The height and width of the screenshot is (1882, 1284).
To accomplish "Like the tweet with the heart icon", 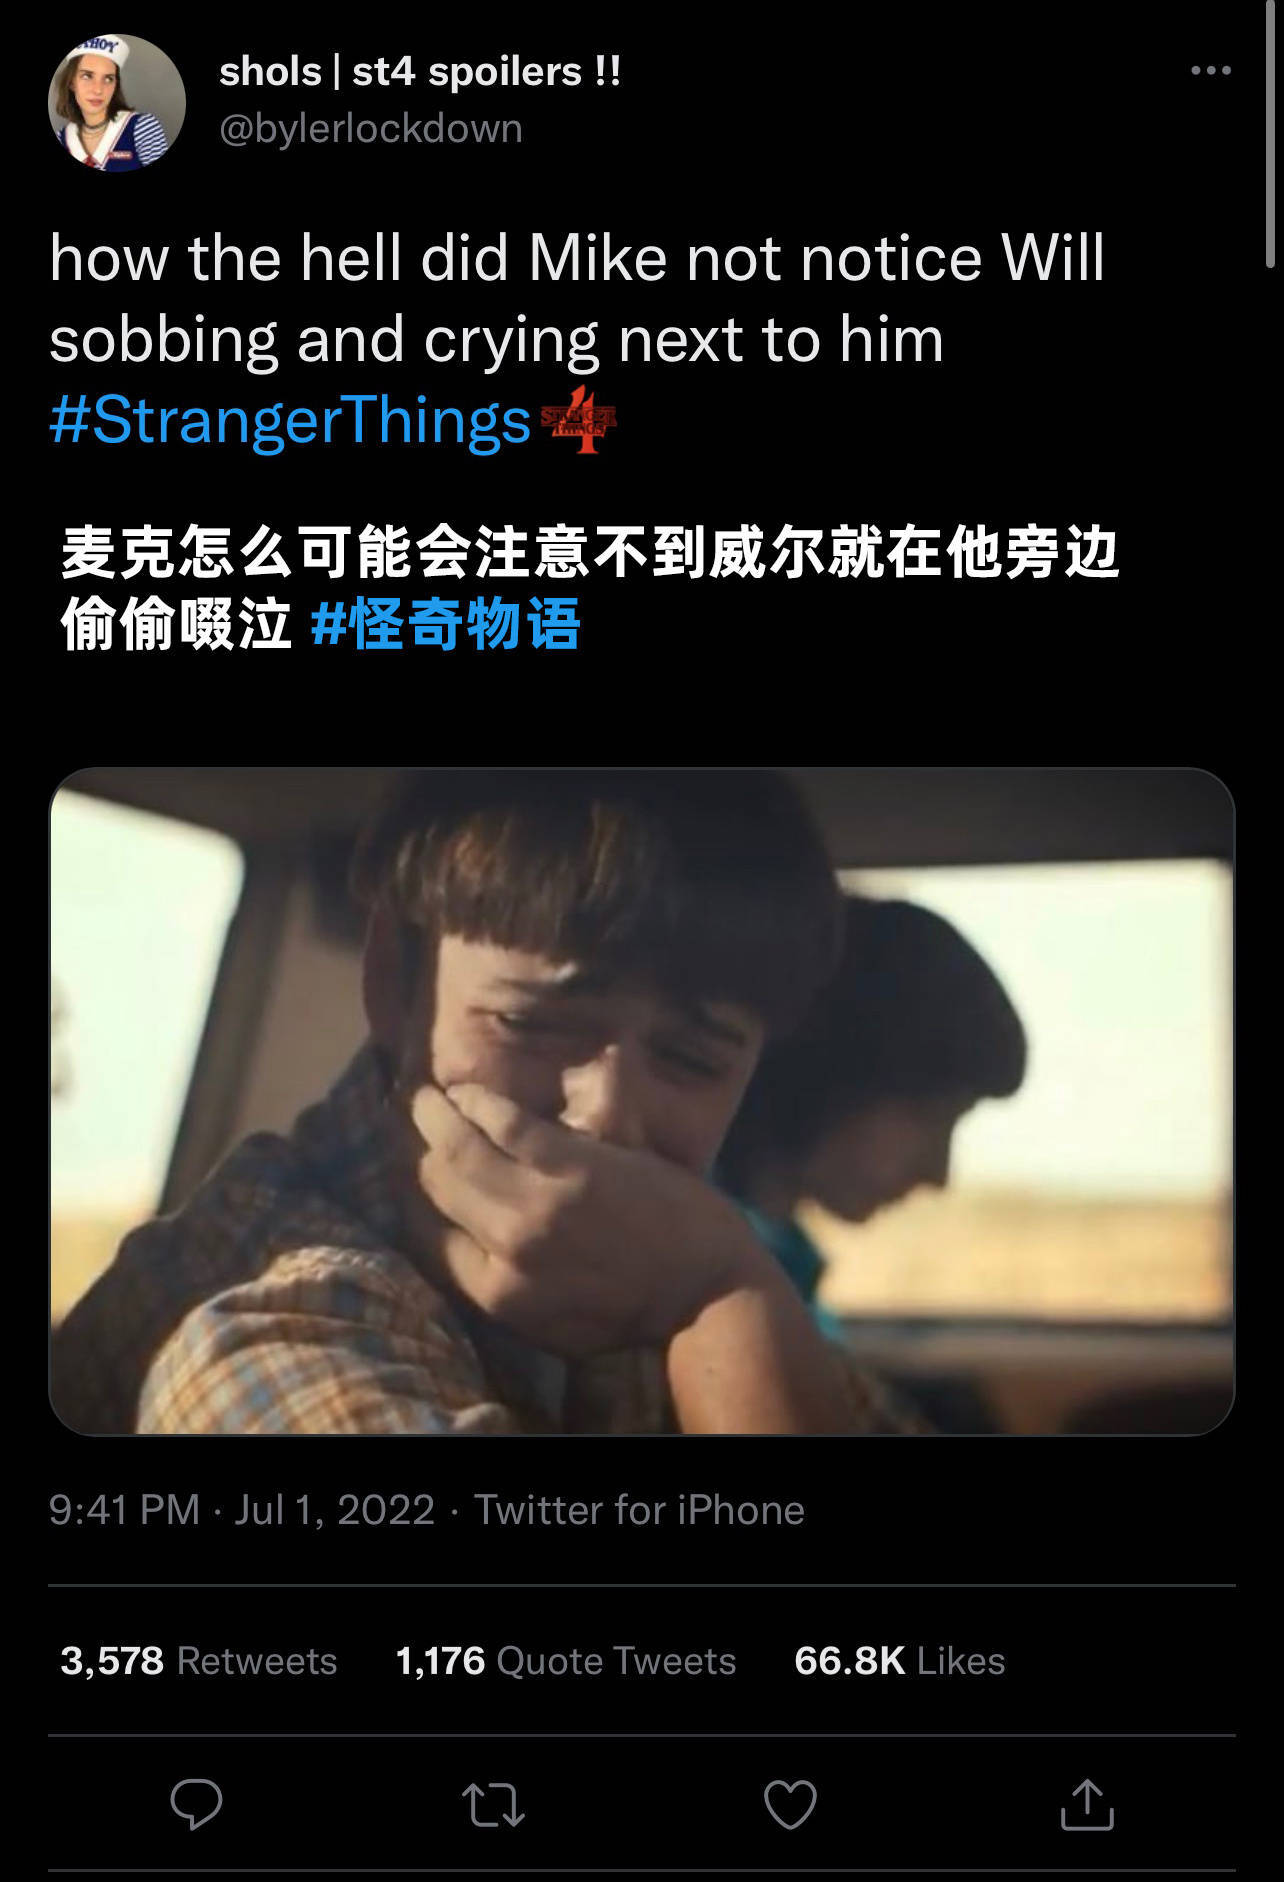I will pos(790,1804).
